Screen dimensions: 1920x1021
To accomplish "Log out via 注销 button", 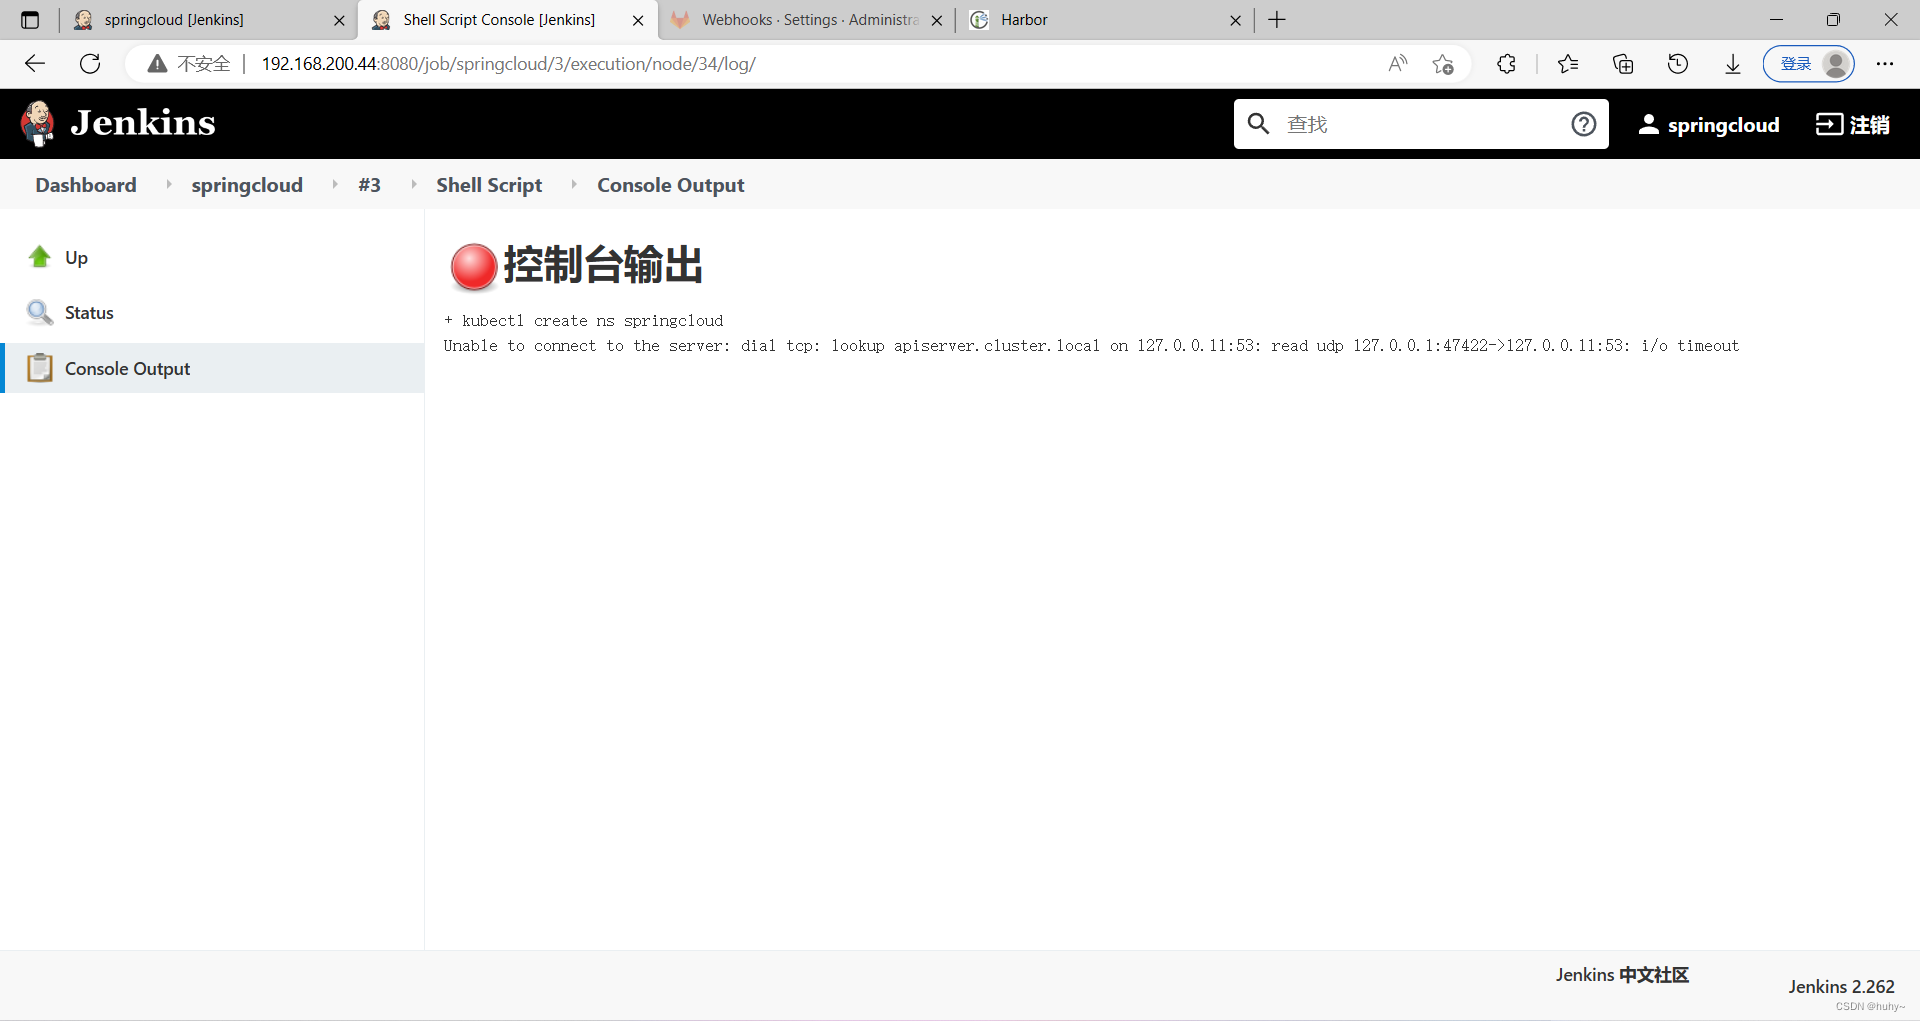I will [x=1852, y=124].
